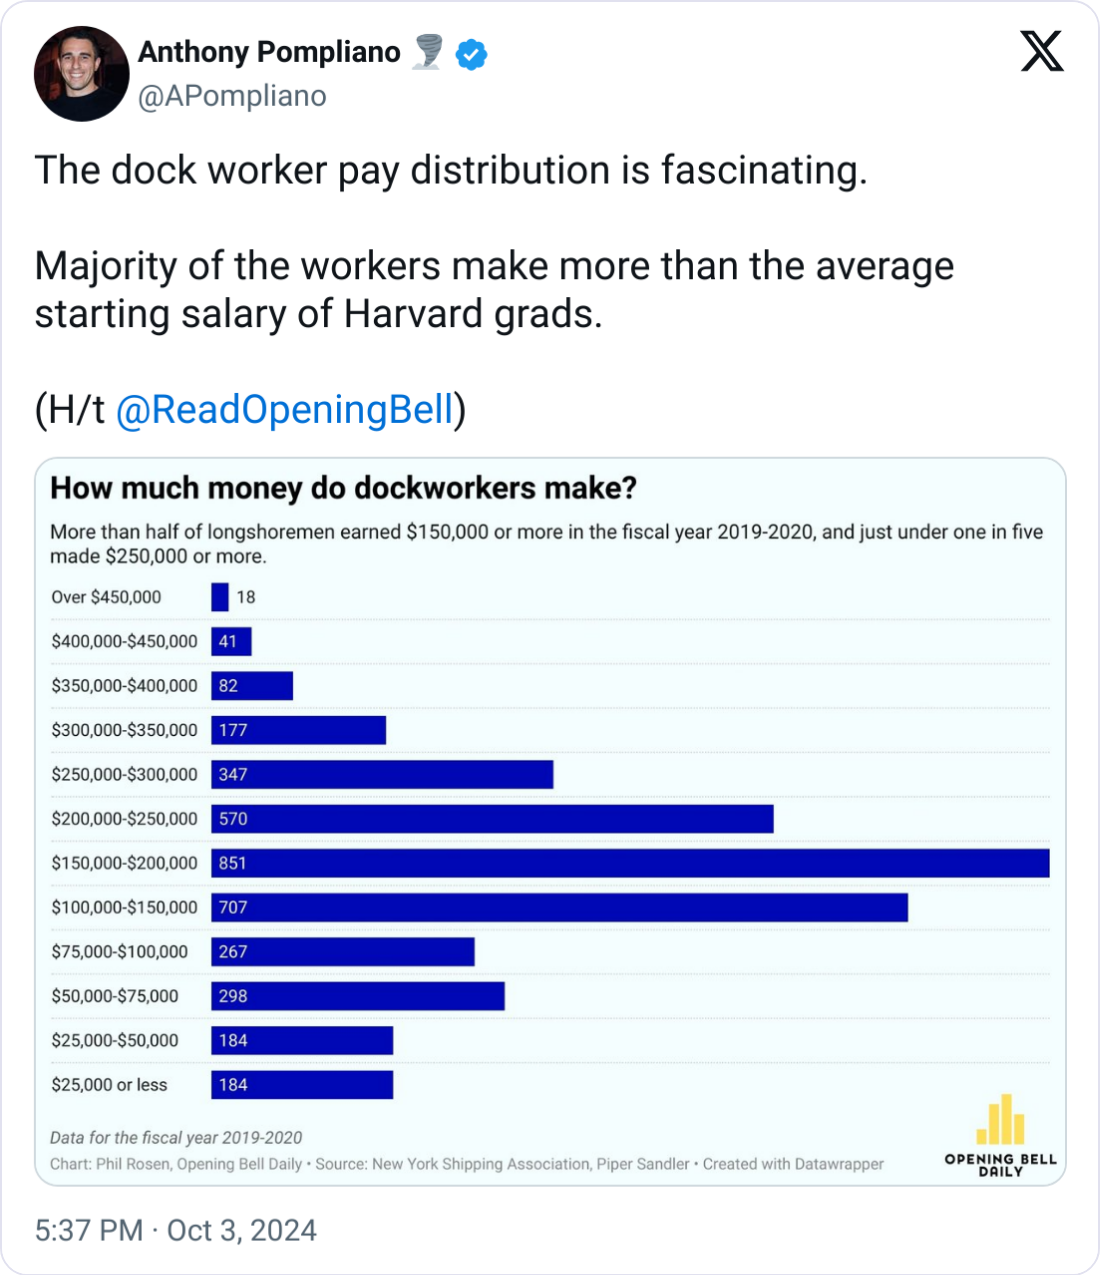Click the @APompliano handle
Viewport: 1100px width, 1275px height.
point(232,96)
